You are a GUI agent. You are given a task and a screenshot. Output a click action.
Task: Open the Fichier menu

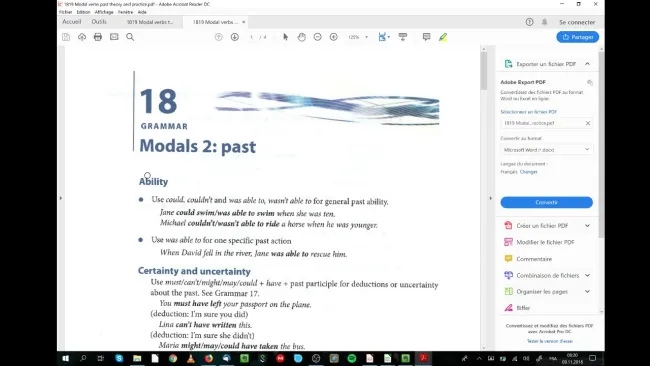tap(65, 12)
